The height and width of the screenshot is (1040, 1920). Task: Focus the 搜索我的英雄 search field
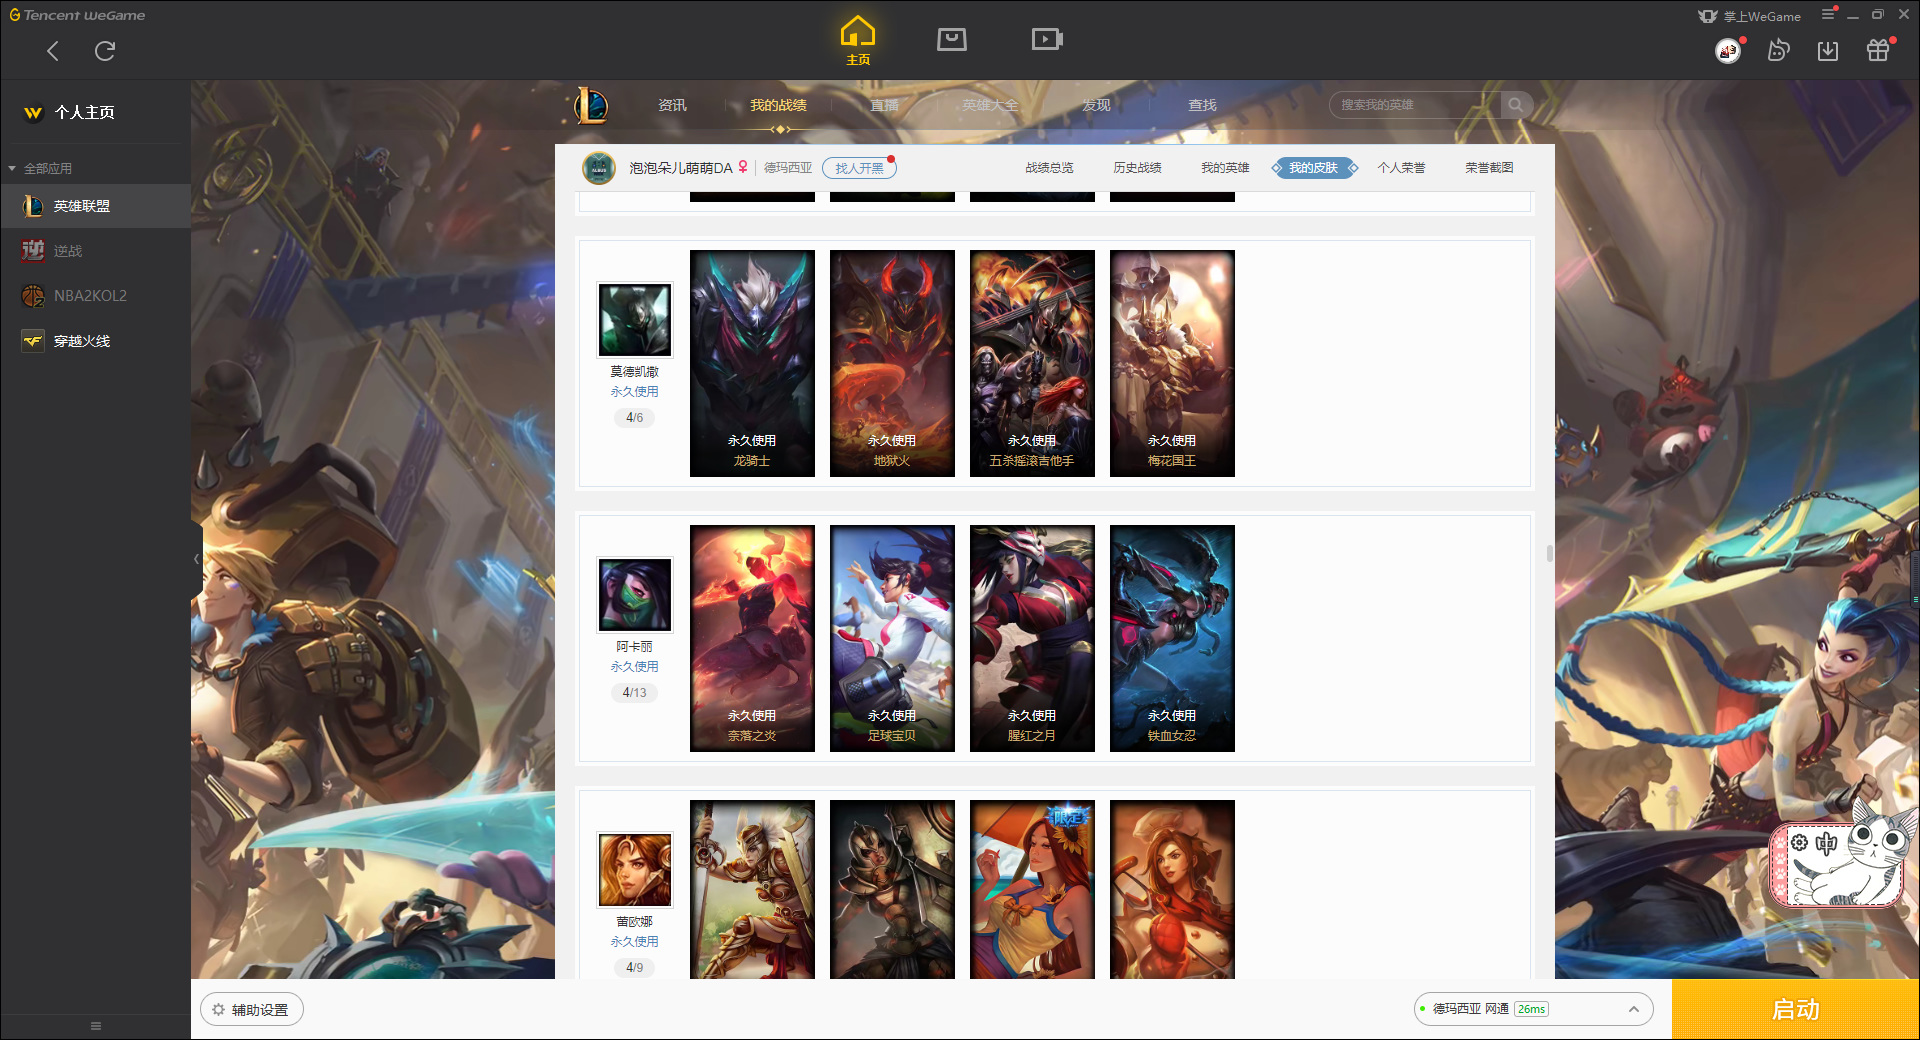click(1415, 105)
